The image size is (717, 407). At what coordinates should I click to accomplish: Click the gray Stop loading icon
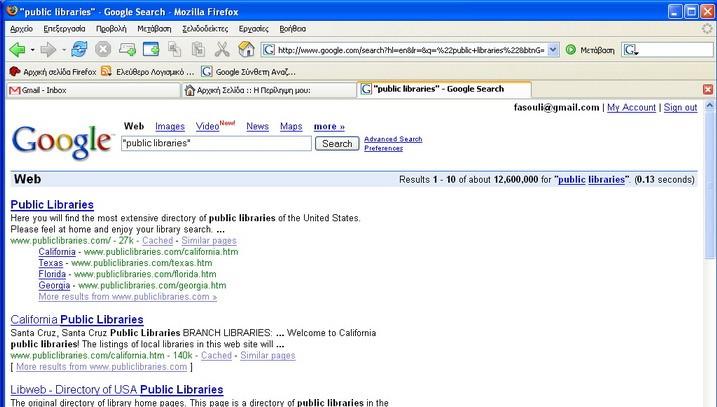[103, 49]
